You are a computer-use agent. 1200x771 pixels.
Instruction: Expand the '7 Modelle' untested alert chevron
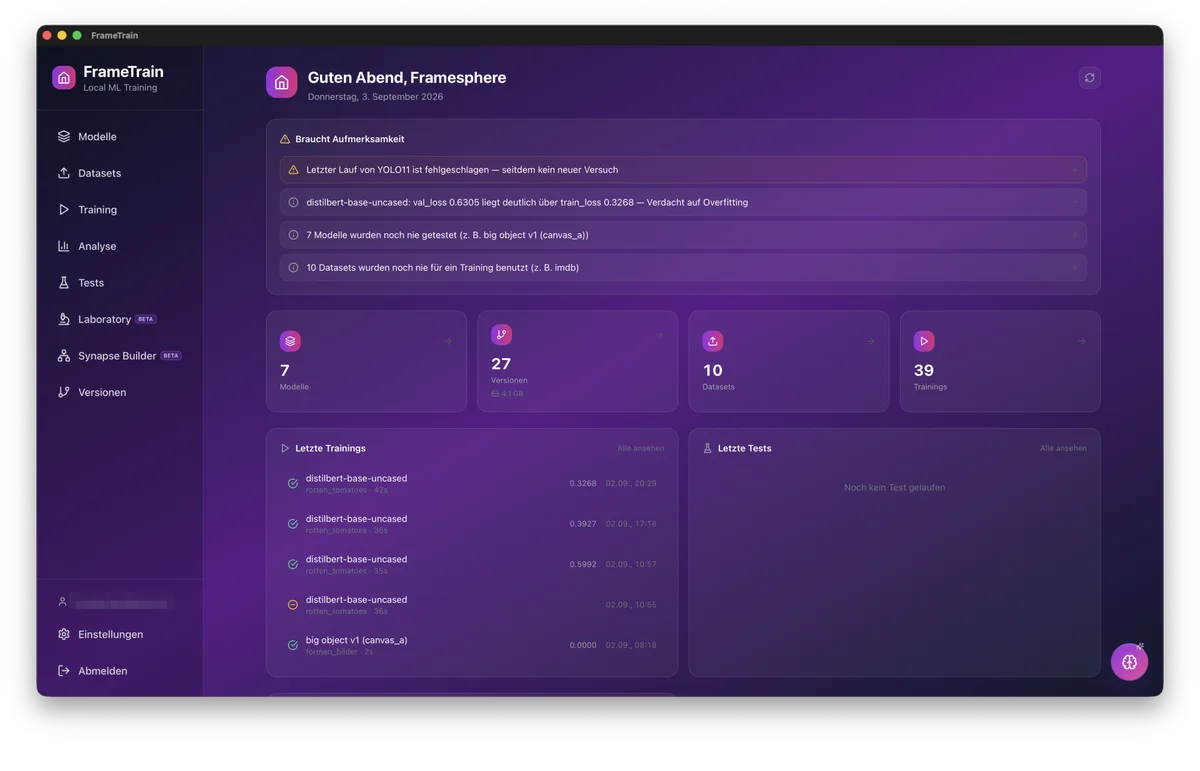(1075, 235)
